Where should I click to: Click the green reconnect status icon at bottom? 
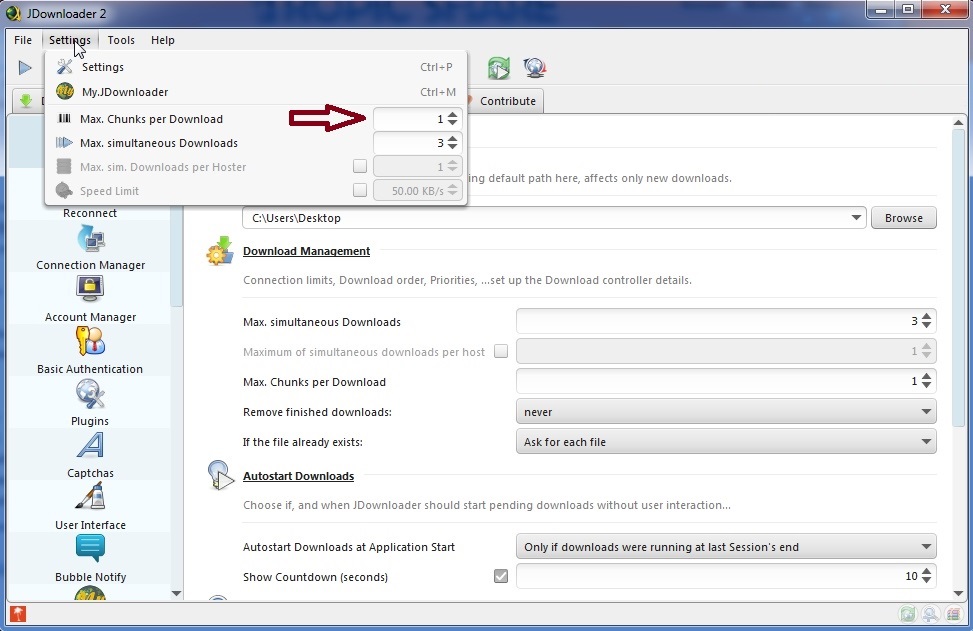(x=907, y=614)
